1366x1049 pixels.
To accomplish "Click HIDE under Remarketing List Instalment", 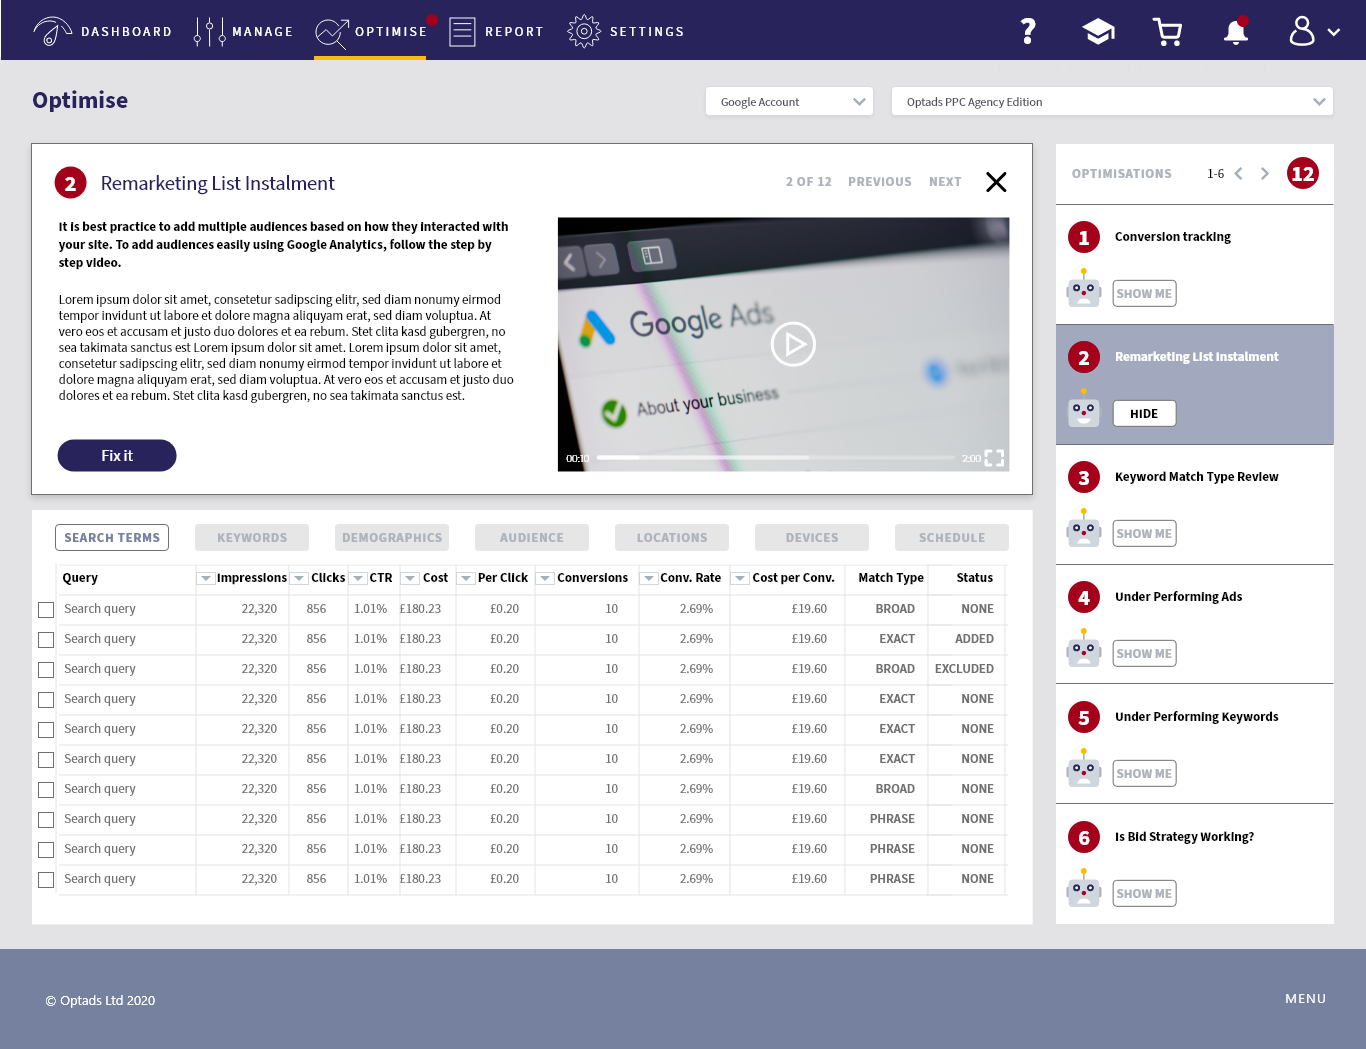I will [x=1144, y=413].
